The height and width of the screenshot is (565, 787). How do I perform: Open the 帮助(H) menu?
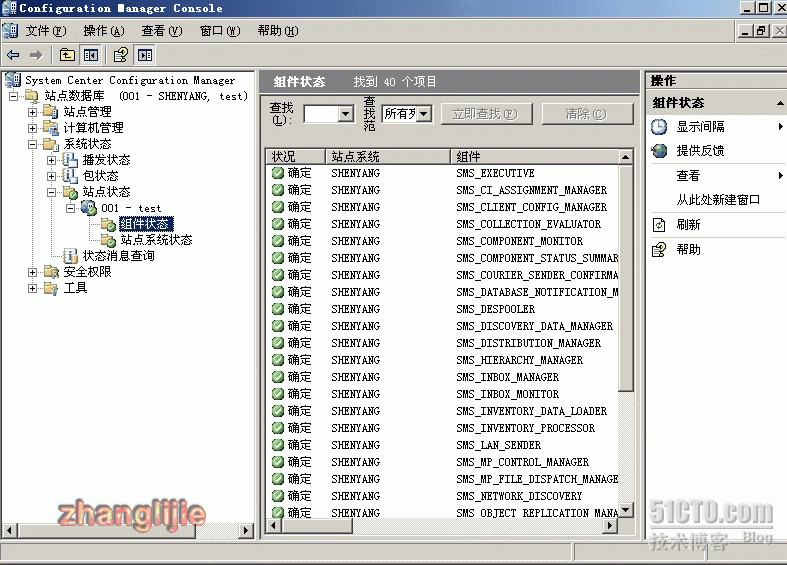click(x=278, y=31)
